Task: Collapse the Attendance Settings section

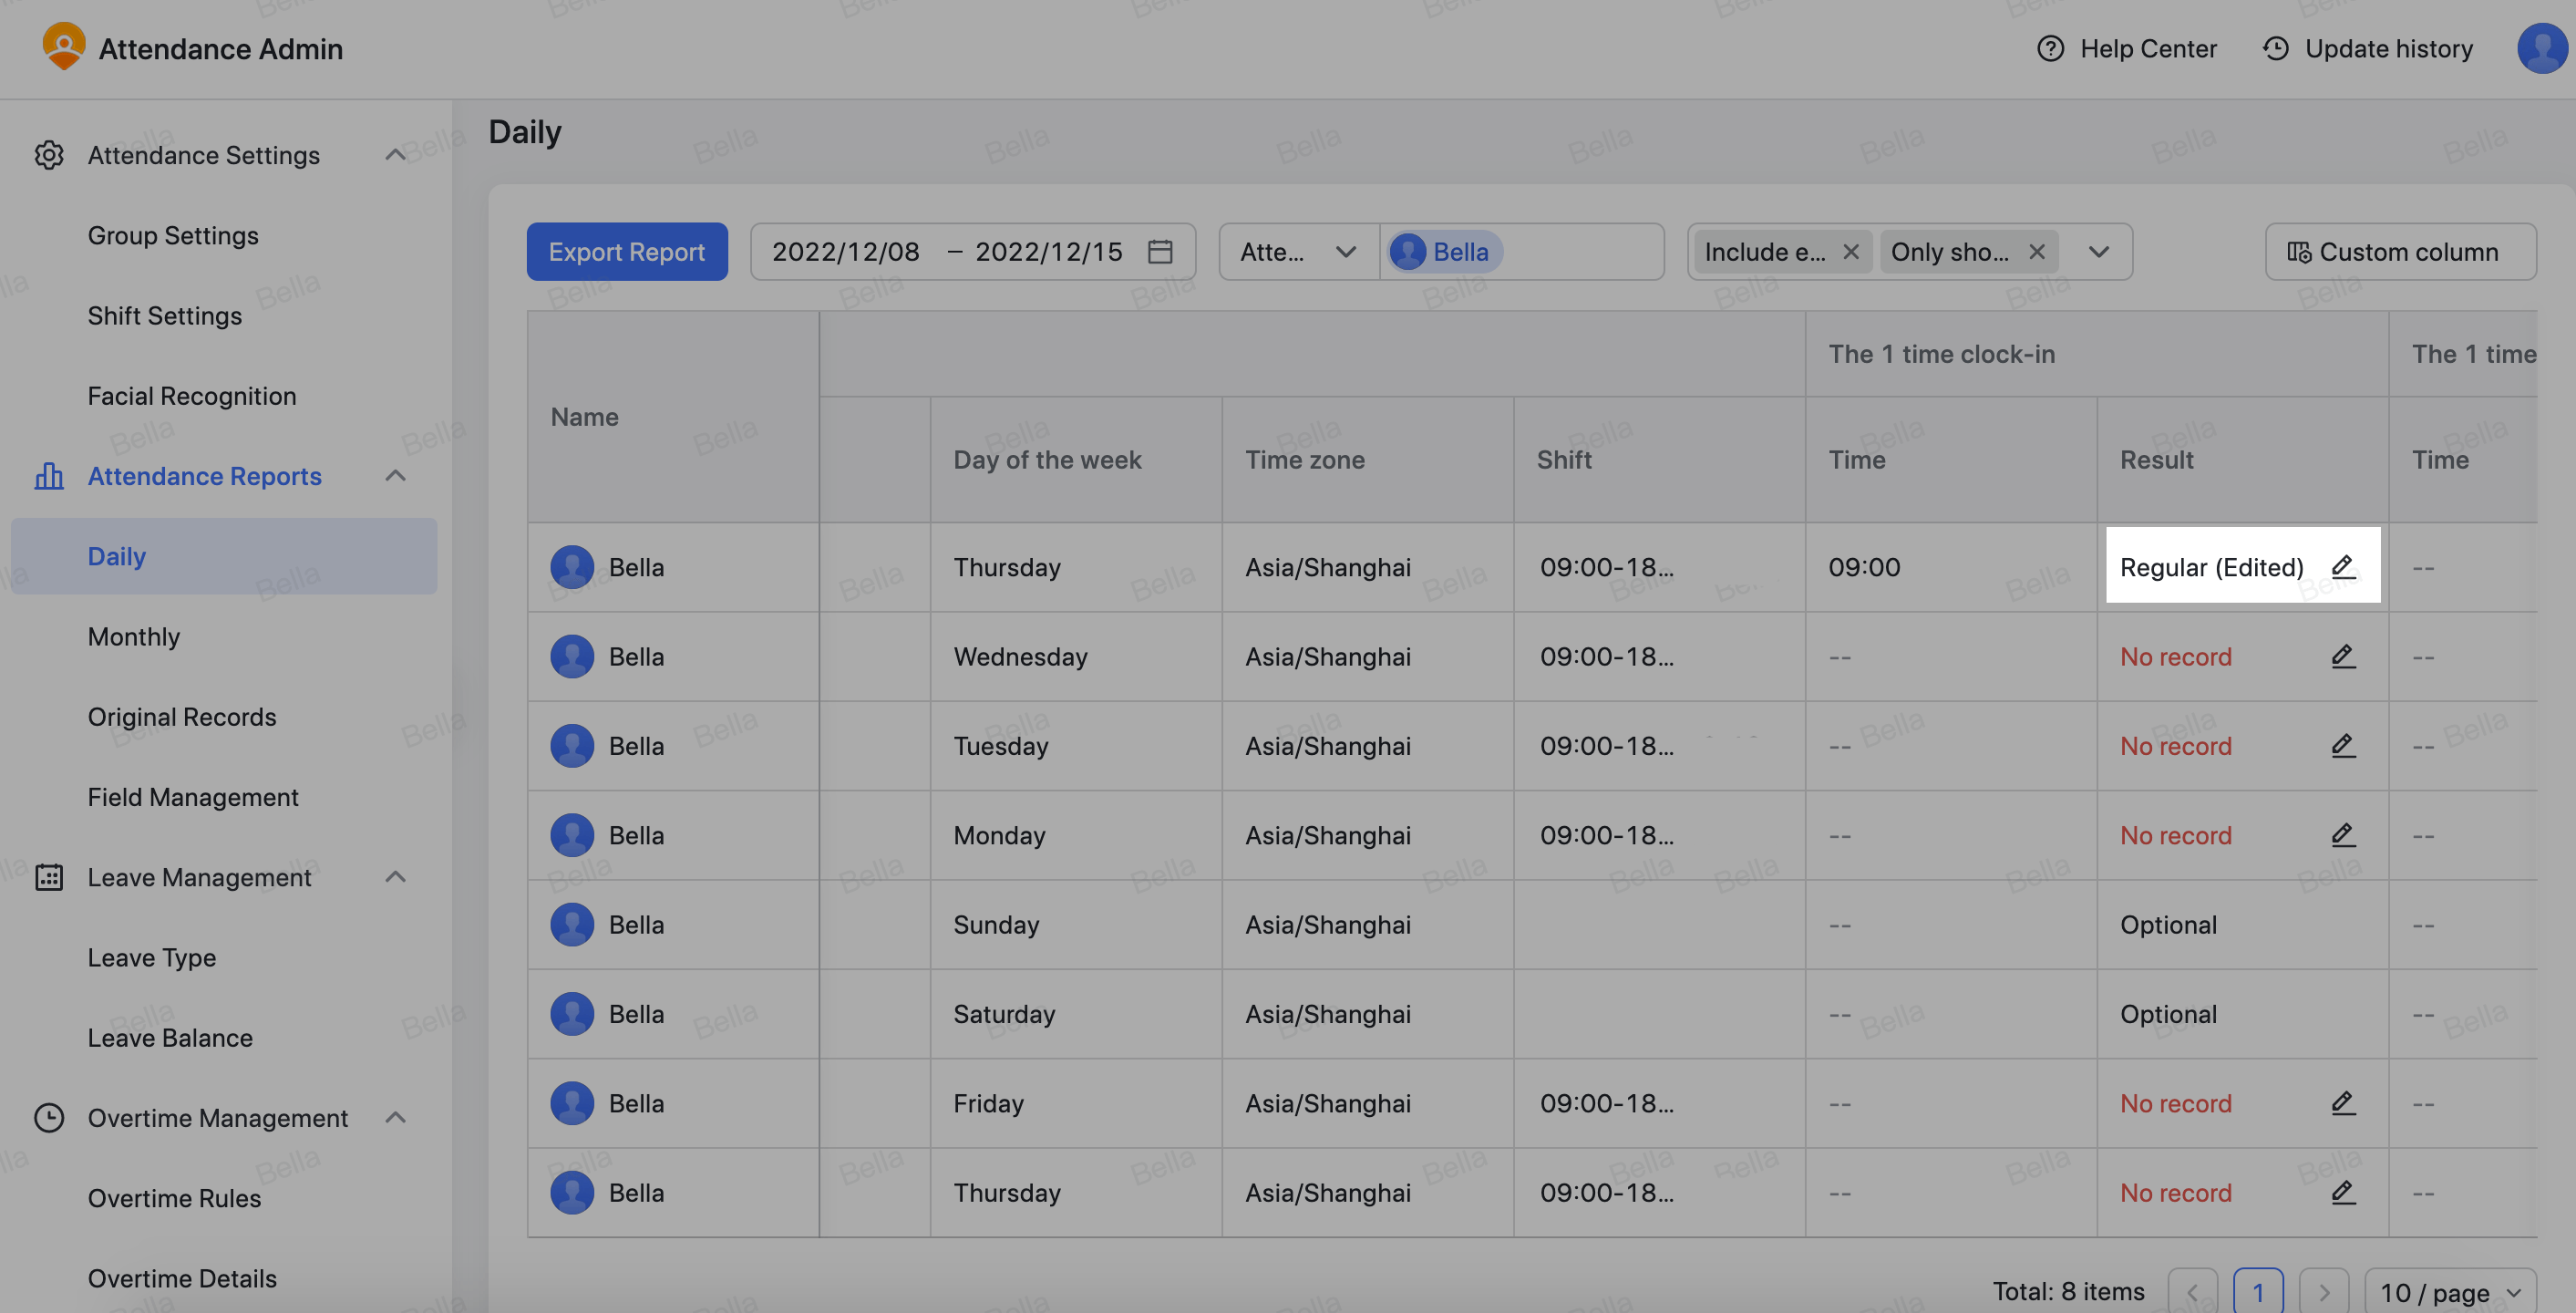Action: [x=395, y=155]
